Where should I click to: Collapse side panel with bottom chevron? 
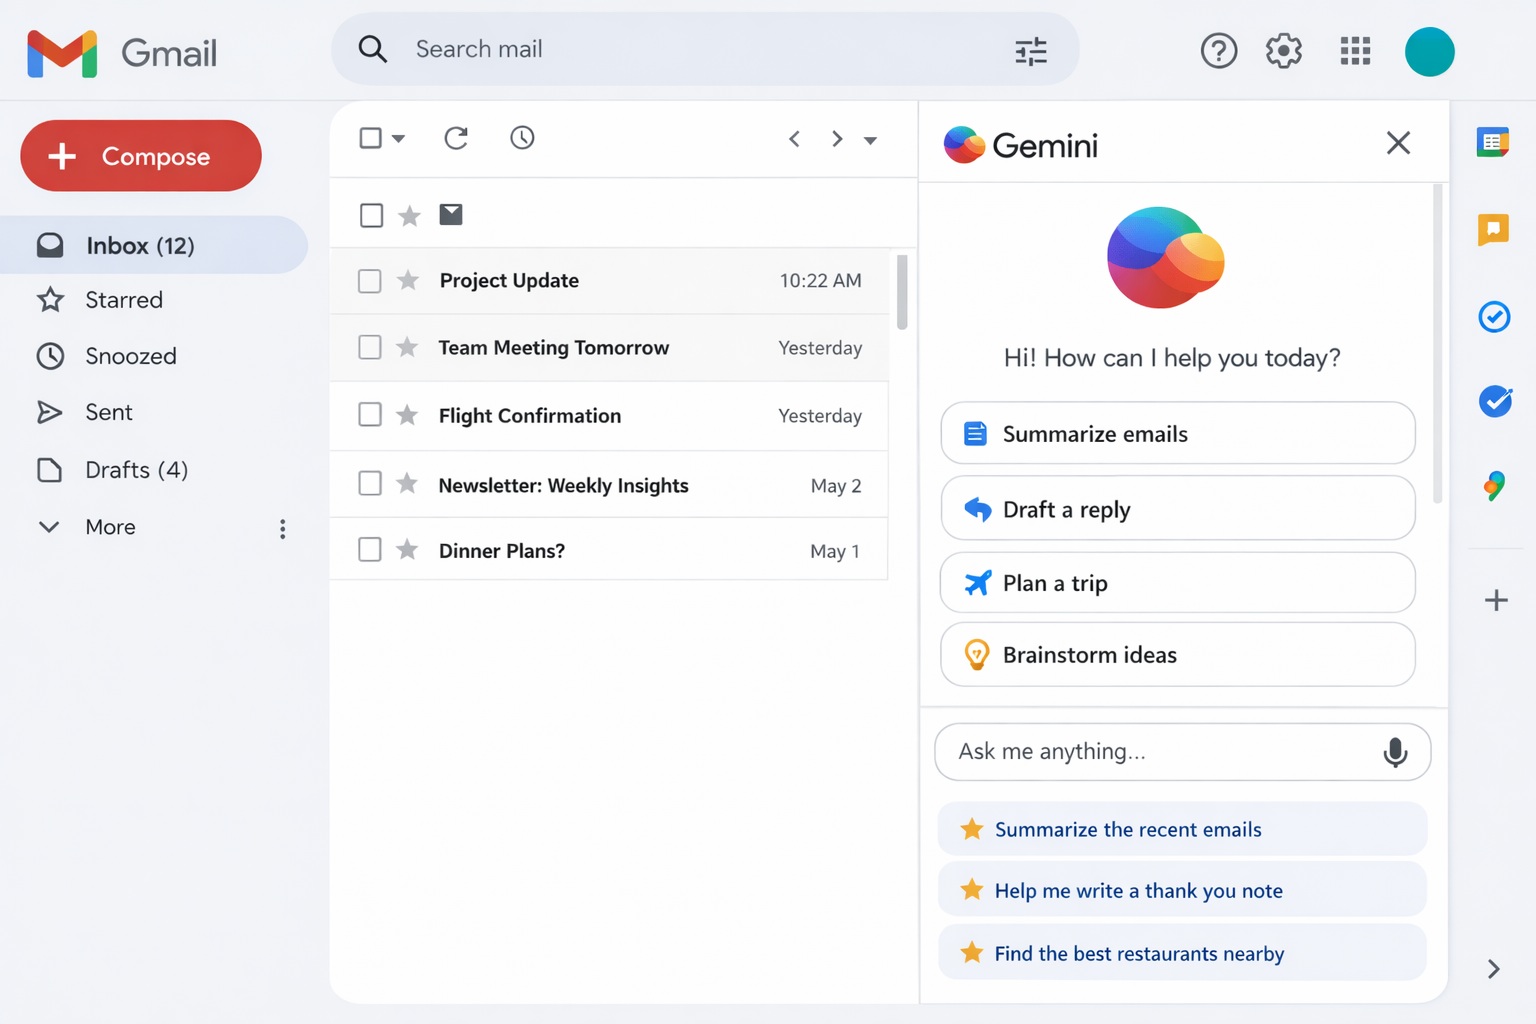[x=1493, y=969]
